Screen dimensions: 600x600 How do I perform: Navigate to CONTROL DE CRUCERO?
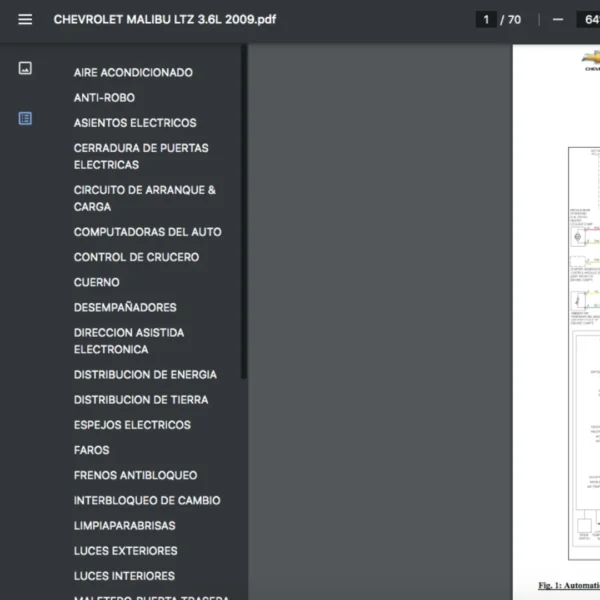click(136, 257)
